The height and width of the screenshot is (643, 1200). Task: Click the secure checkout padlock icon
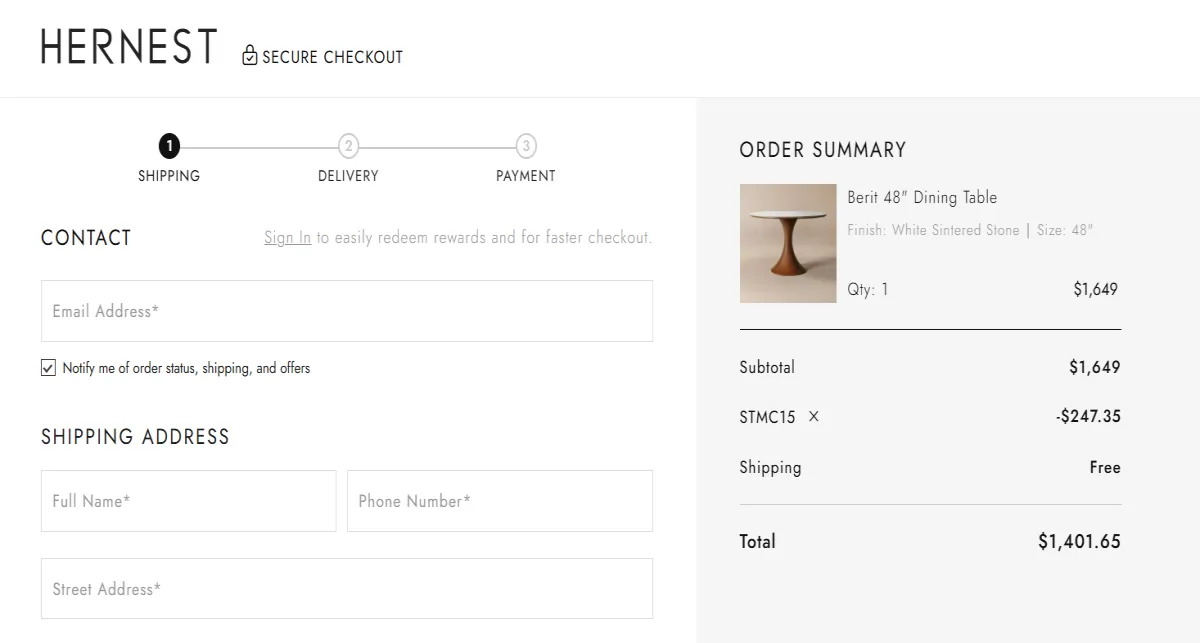[249, 56]
